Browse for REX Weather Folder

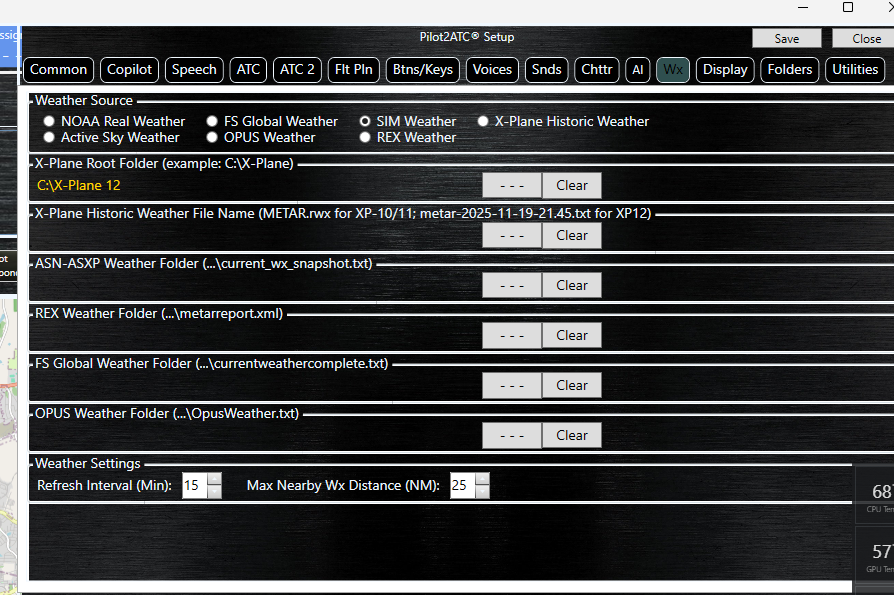tap(511, 336)
